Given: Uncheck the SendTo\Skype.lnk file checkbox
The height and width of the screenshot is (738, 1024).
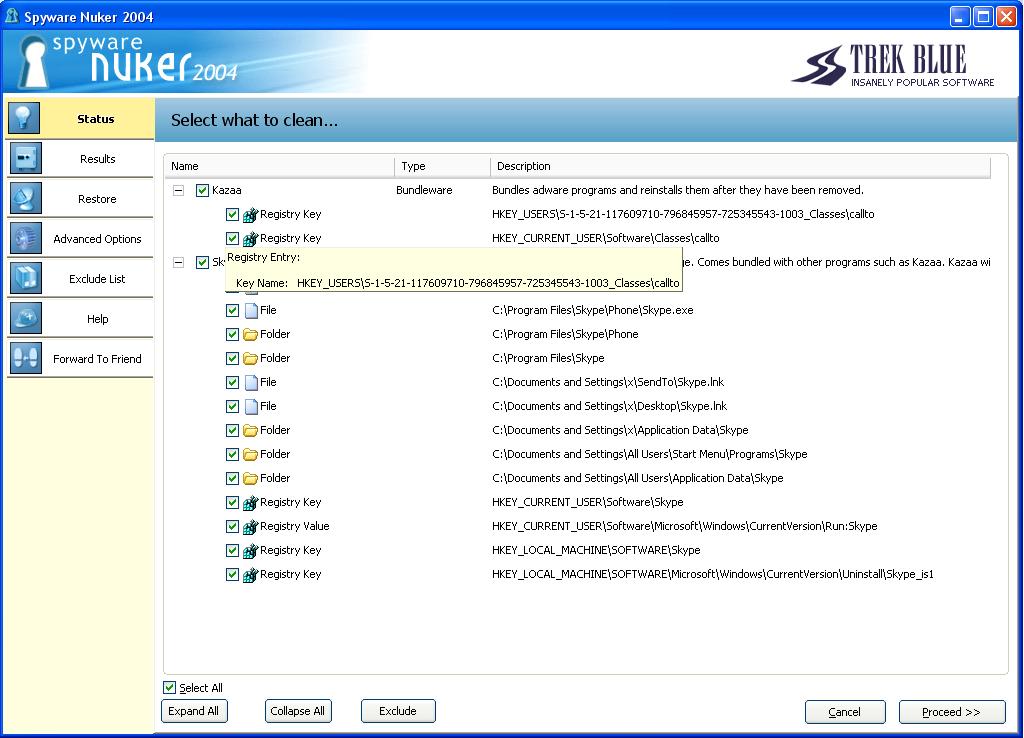Looking at the screenshot, I should pos(232,382).
